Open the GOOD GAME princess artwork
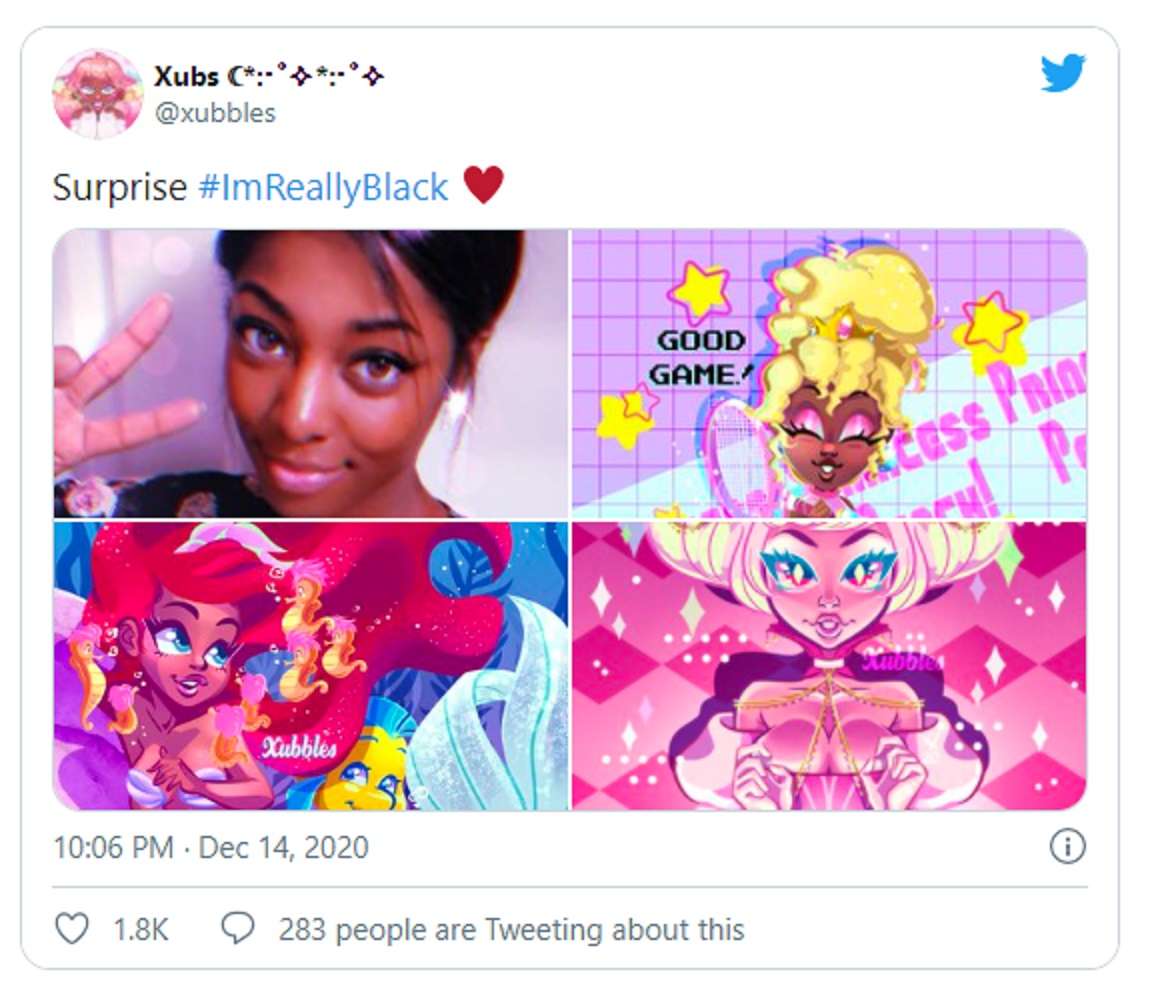Screen dimensions: 1154x1002 coord(829,373)
